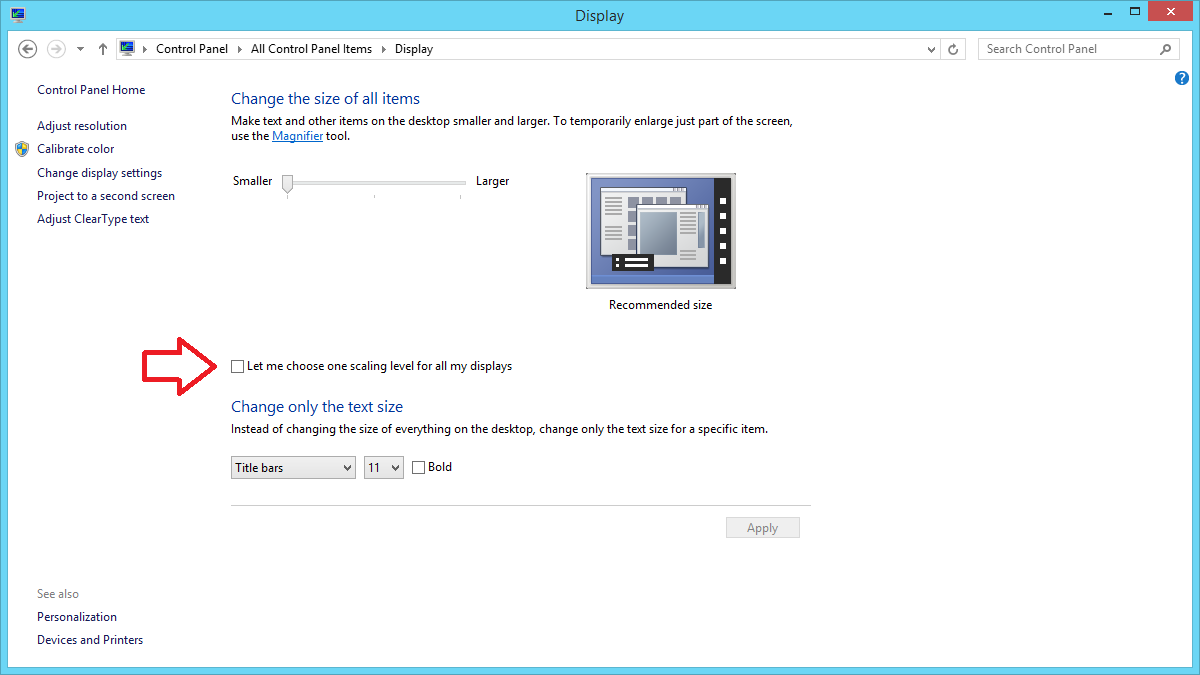Click the Recommended size caption
The height and width of the screenshot is (675, 1200).
tap(660, 305)
